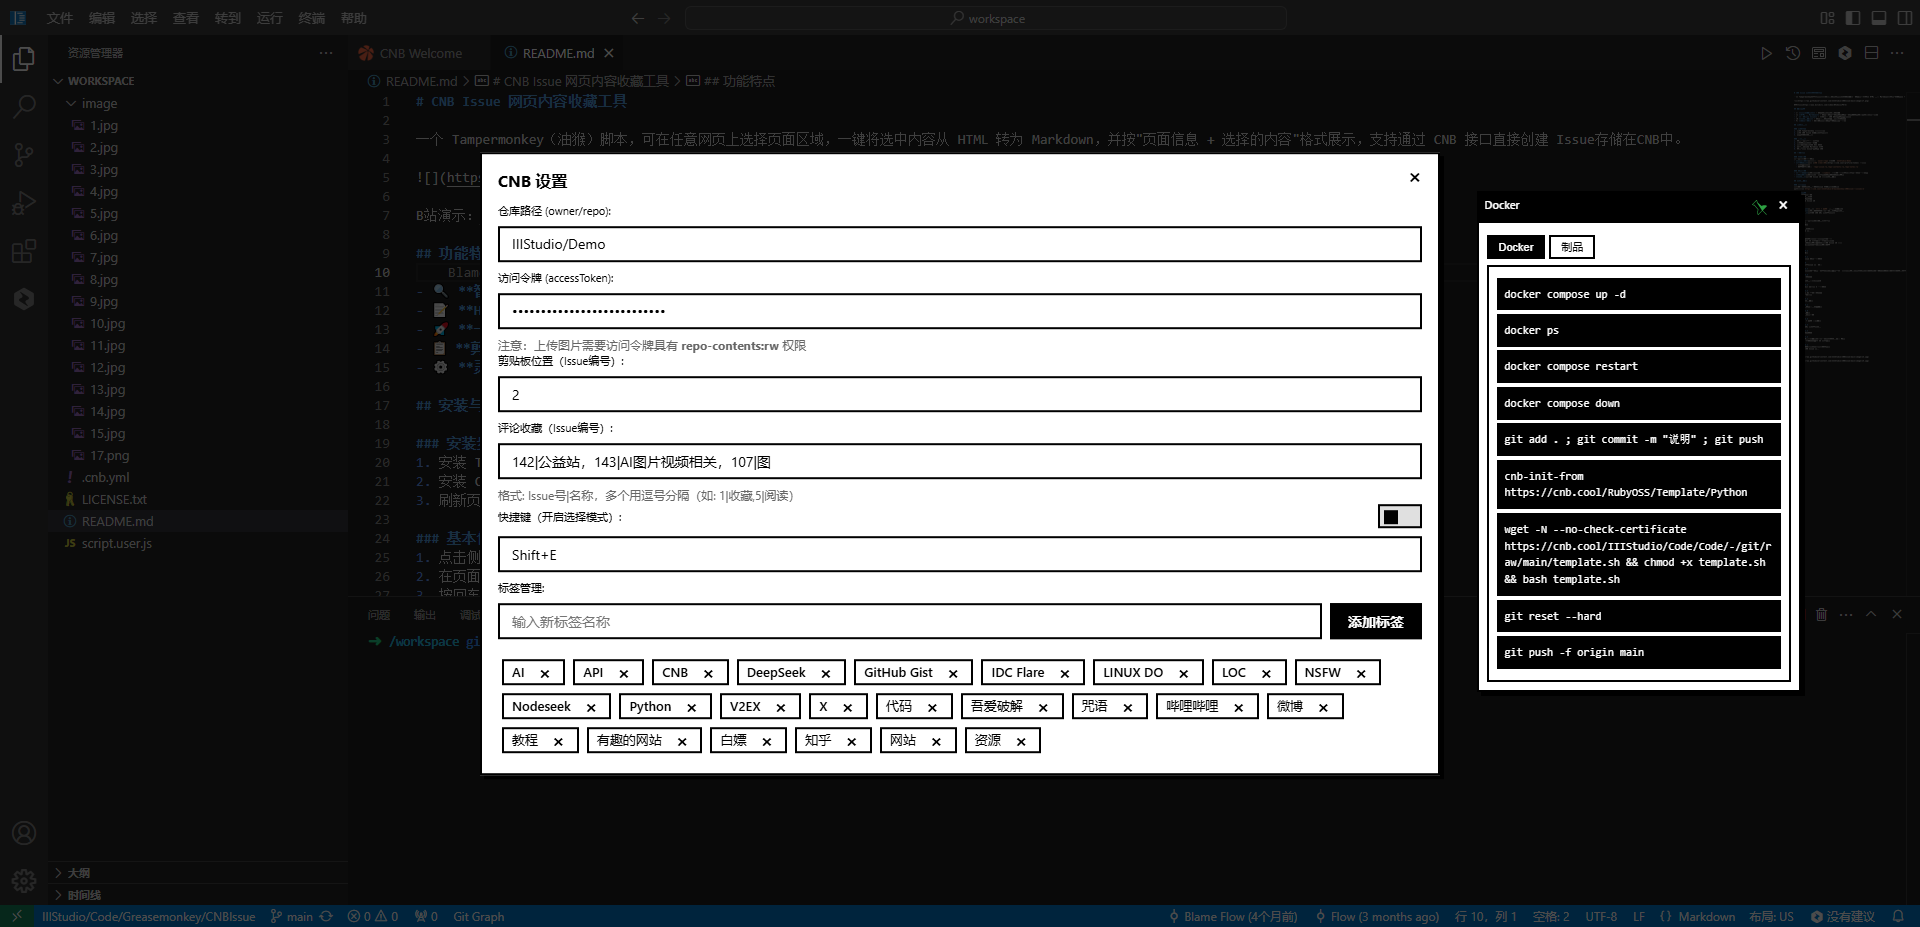Open explorer more actions menu (...)
The width and height of the screenshot is (1920, 927).
coord(326,53)
